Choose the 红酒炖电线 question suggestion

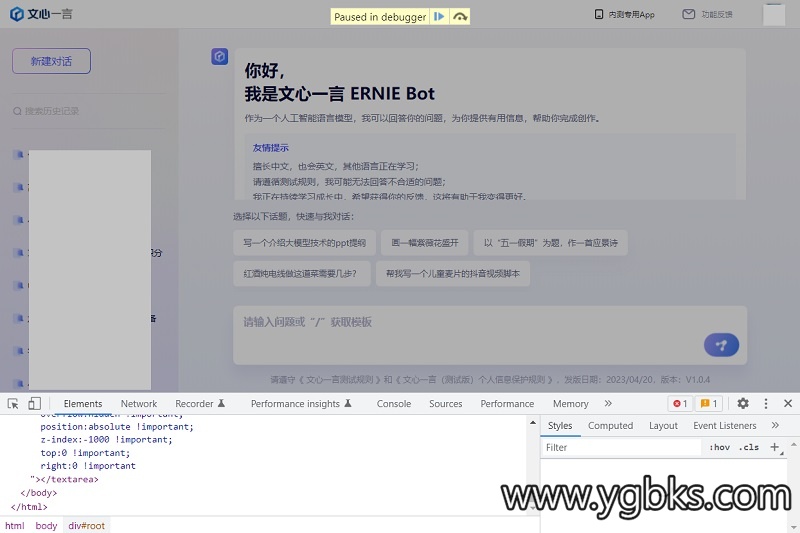pyautogui.click(x=302, y=273)
